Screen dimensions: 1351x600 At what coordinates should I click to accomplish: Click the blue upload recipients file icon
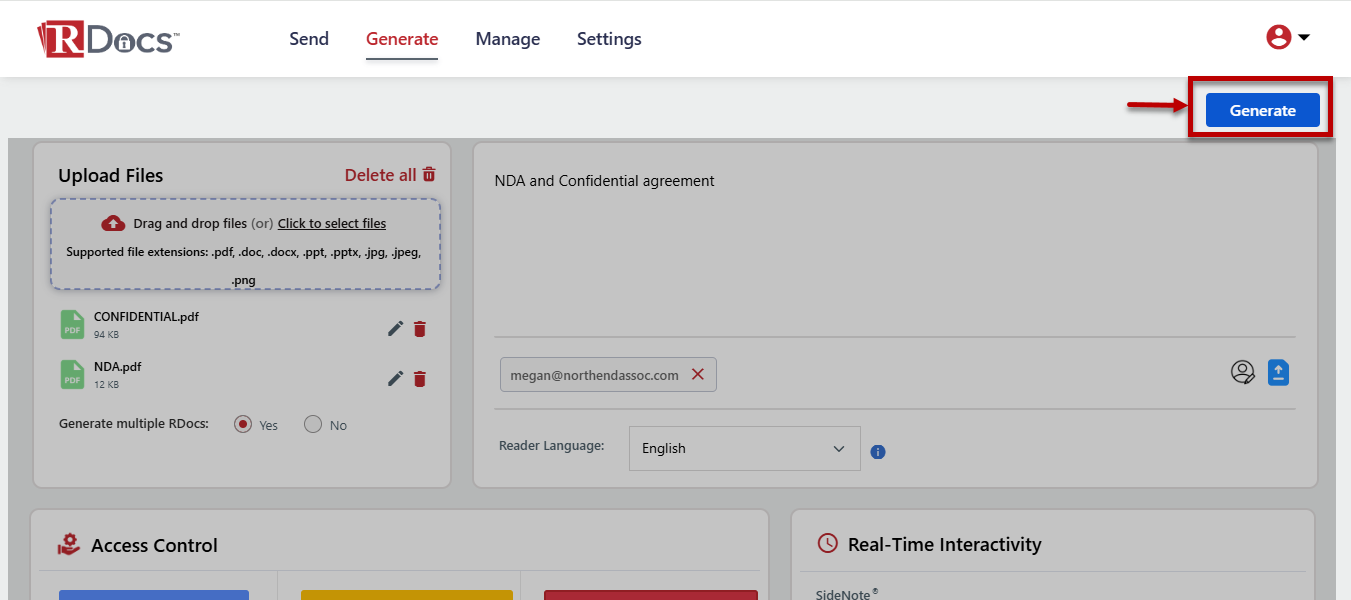pos(1278,373)
